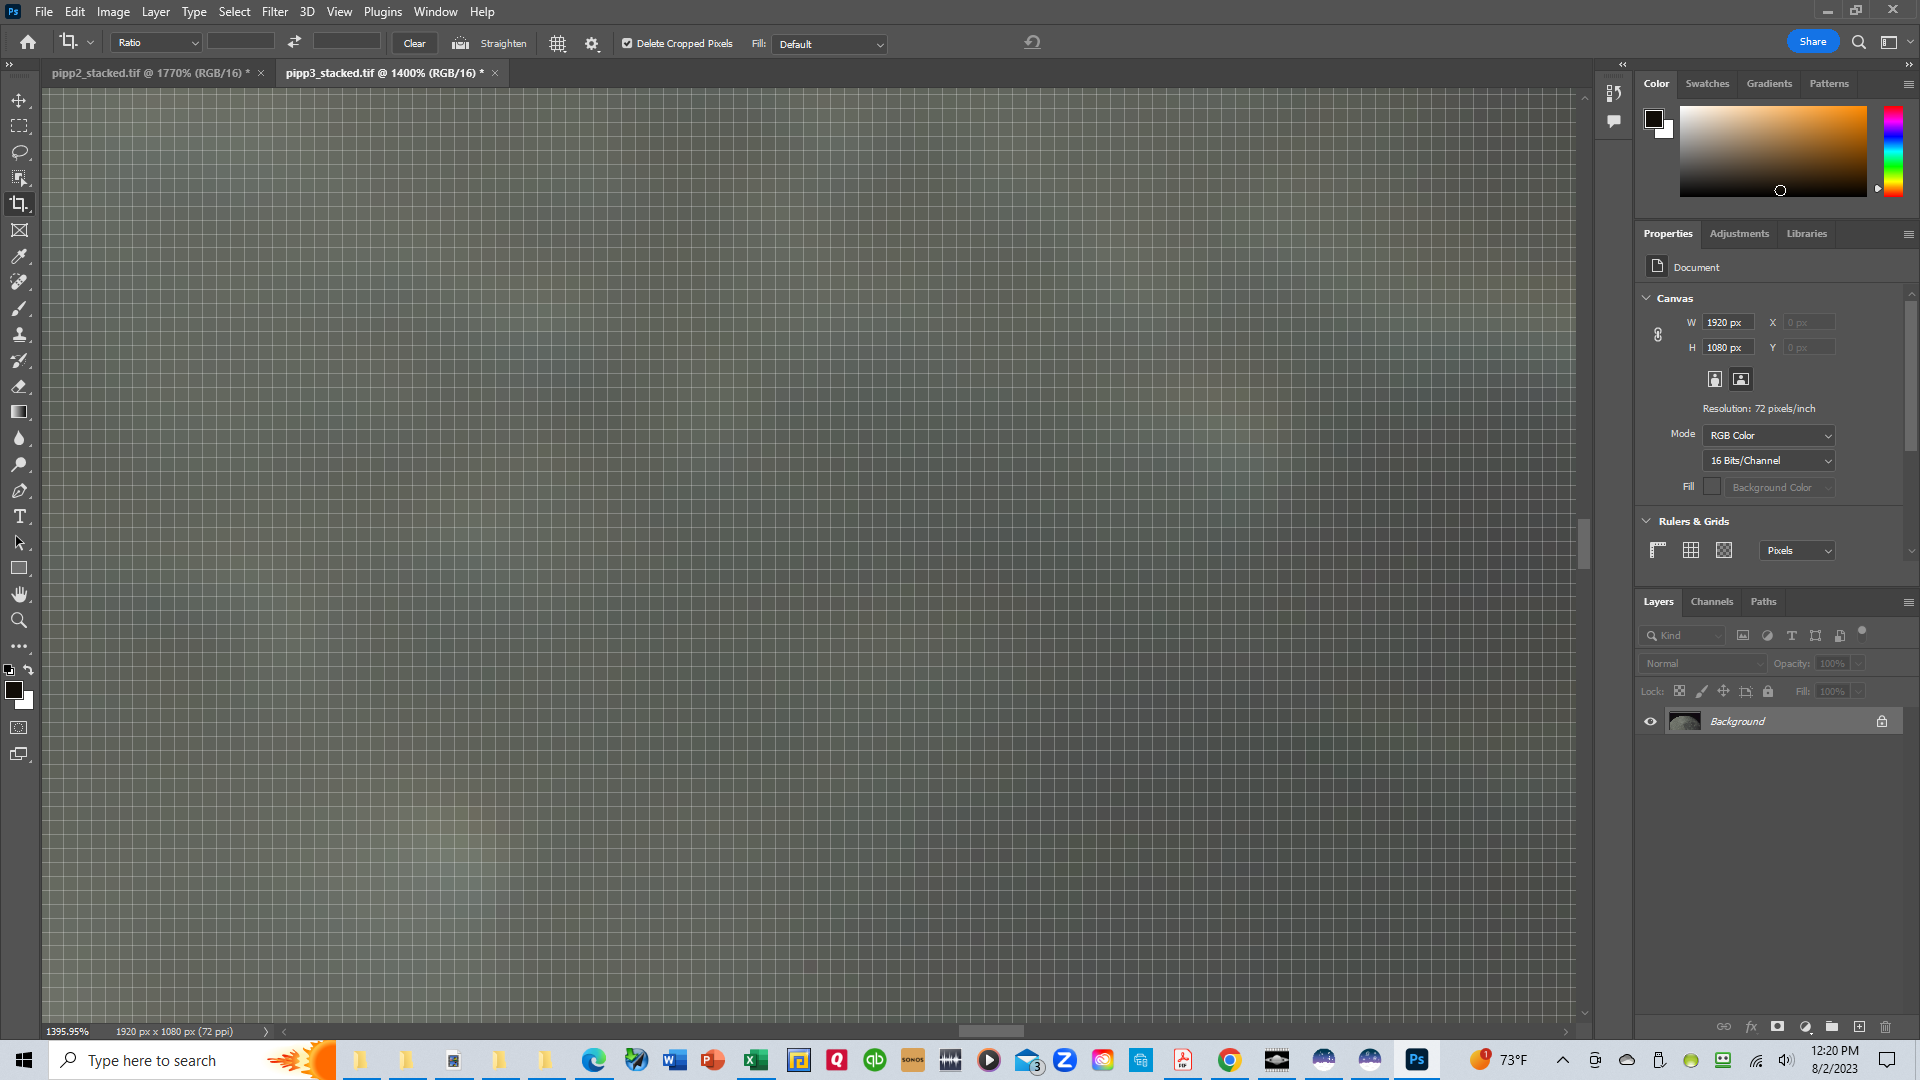Click the rainbow hue slider

point(1893,150)
